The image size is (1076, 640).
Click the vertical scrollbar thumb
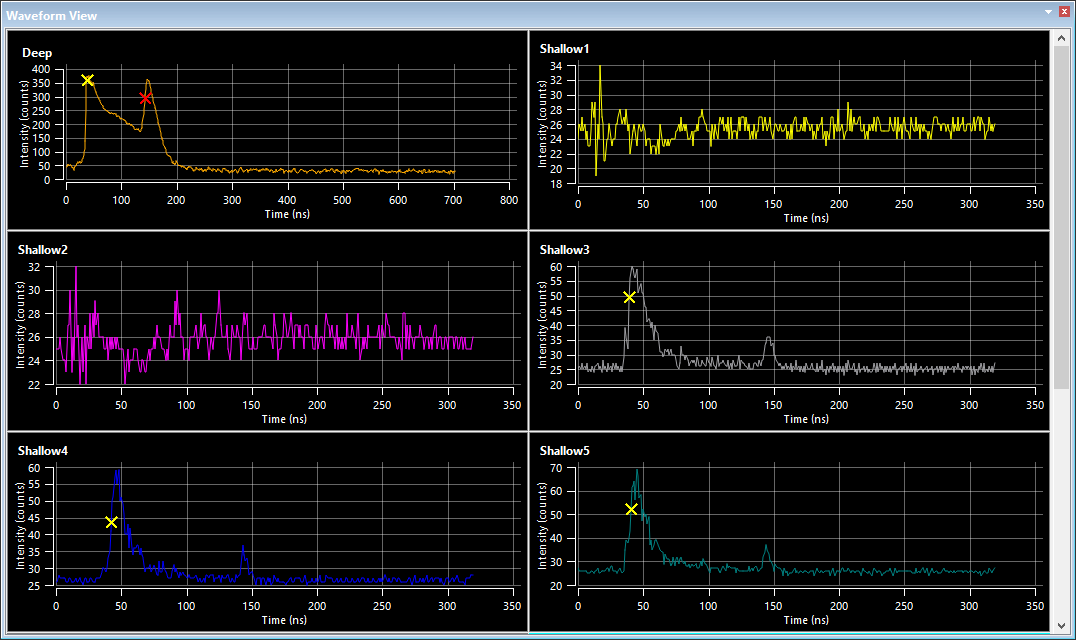(x=1062, y=218)
